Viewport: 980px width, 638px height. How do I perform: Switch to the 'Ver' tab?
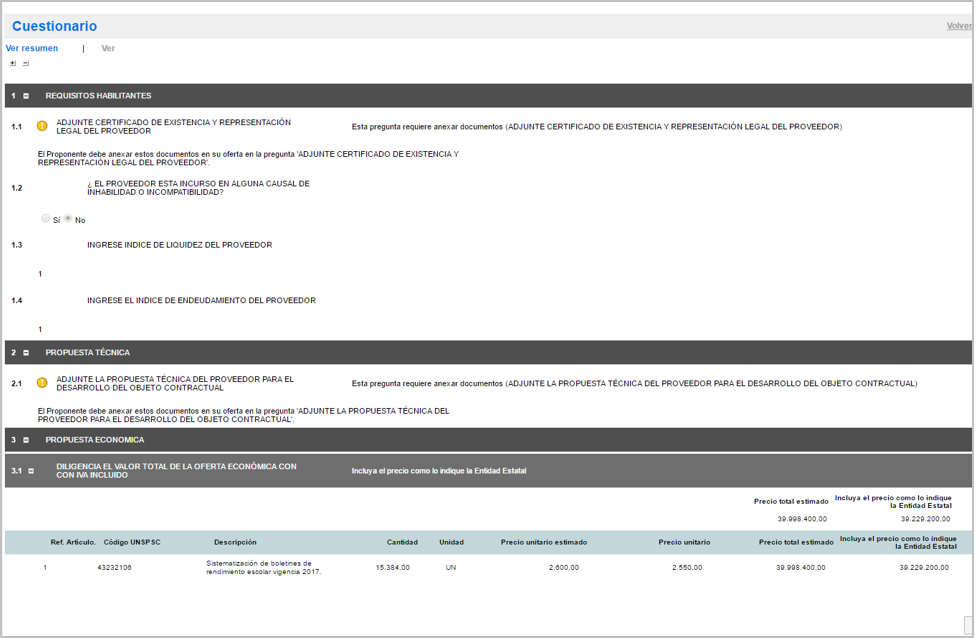pyautogui.click(x=108, y=48)
